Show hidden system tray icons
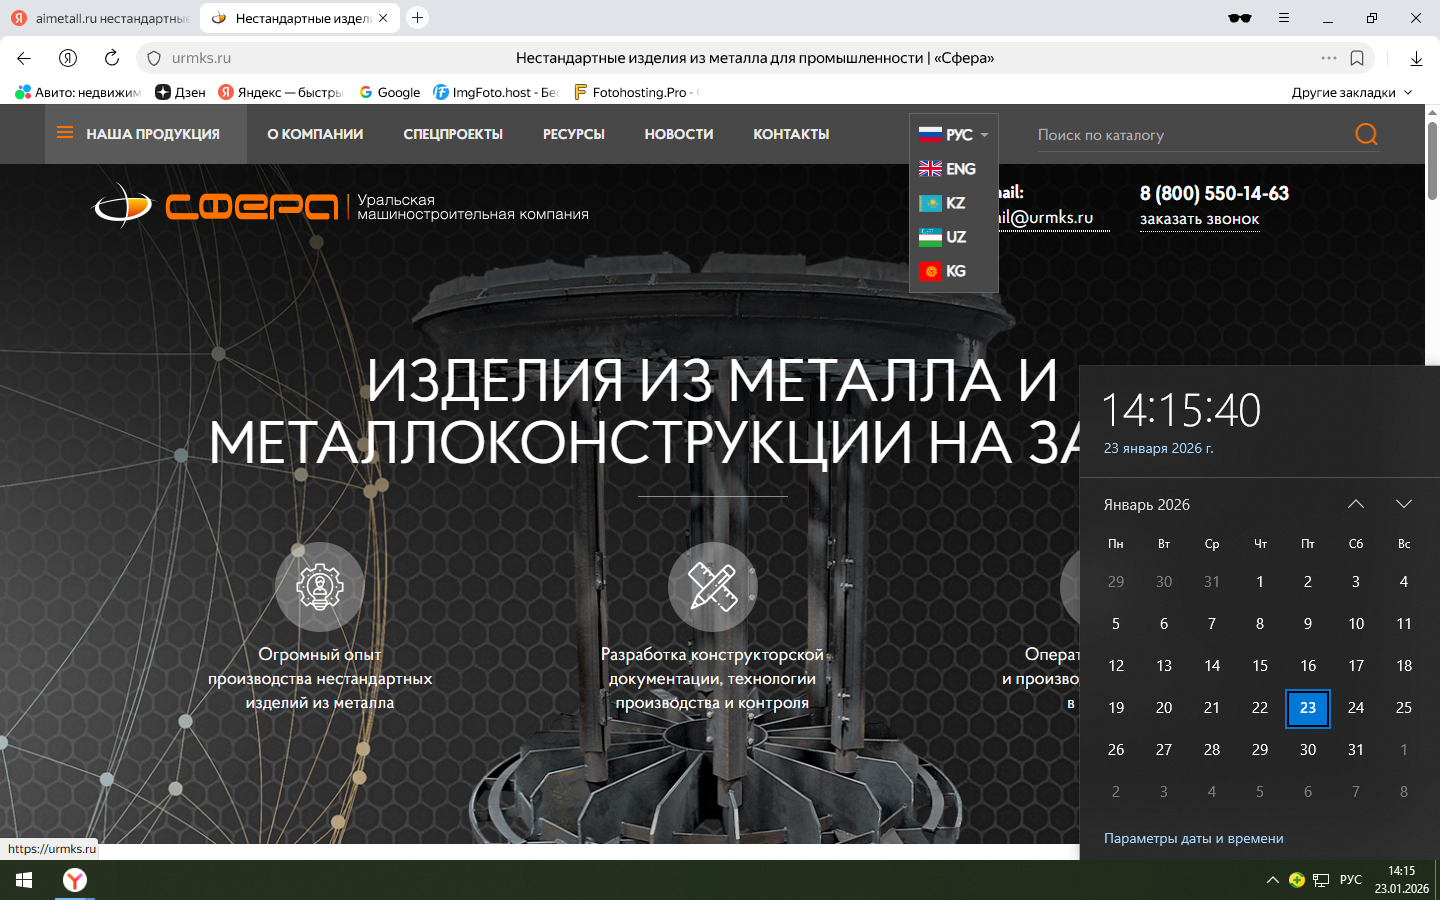The image size is (1440, 900). 1272,880
